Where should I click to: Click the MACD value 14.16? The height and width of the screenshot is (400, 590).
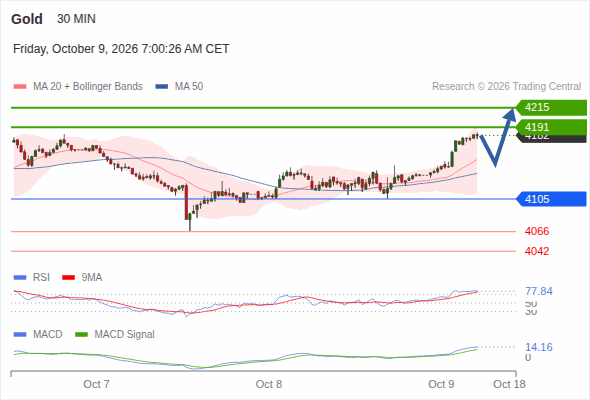point(539,347)
